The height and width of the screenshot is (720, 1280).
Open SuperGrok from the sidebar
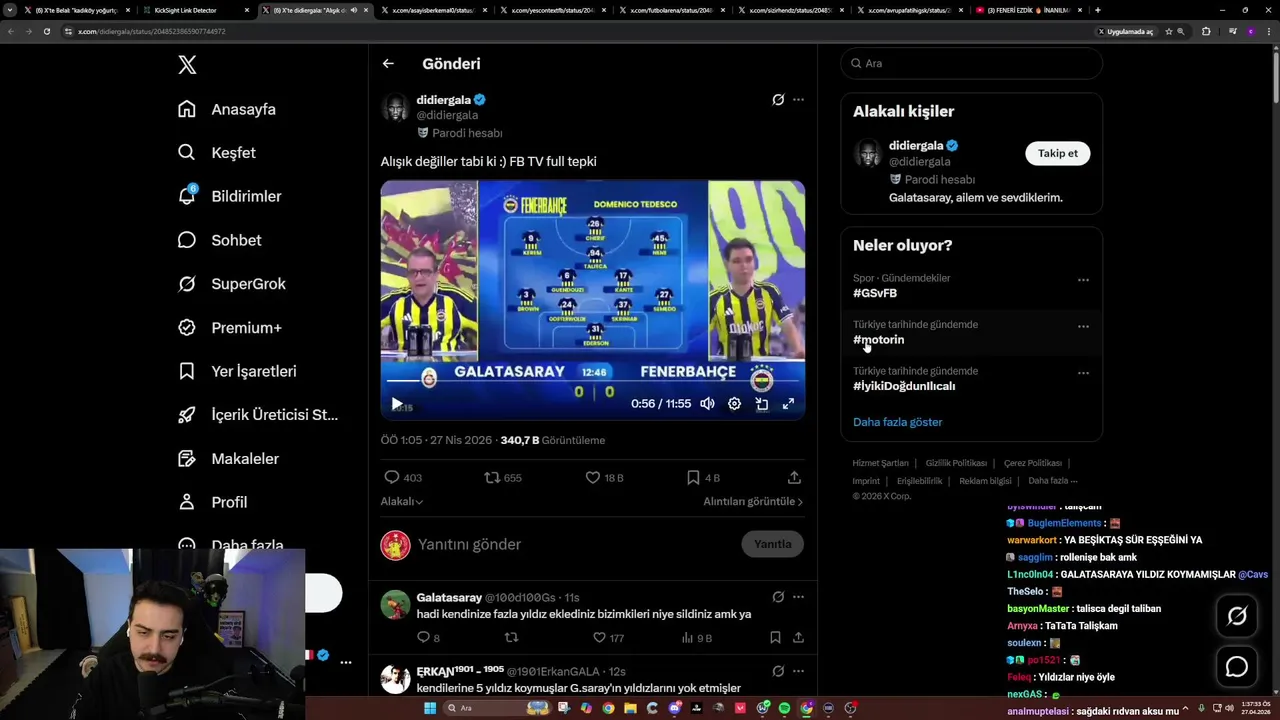[231, 284]
